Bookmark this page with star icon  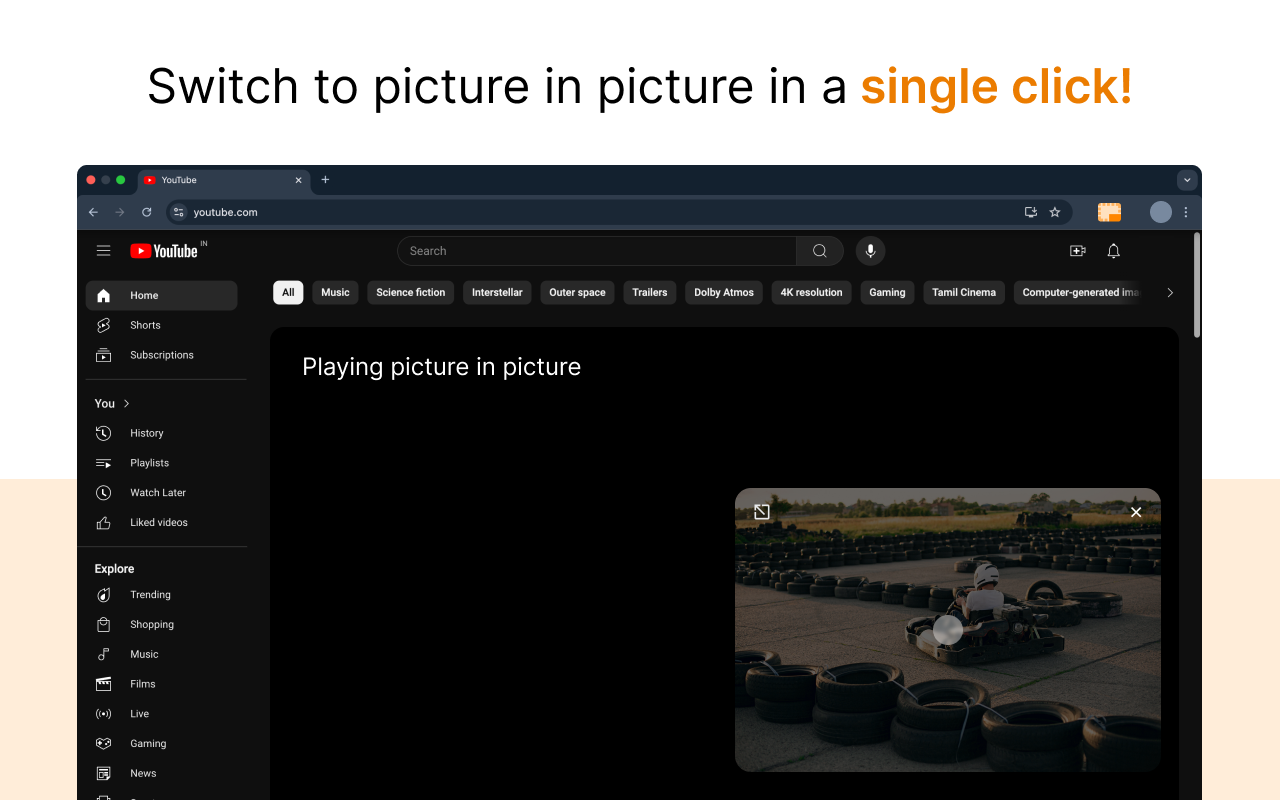coord(1054,212)
